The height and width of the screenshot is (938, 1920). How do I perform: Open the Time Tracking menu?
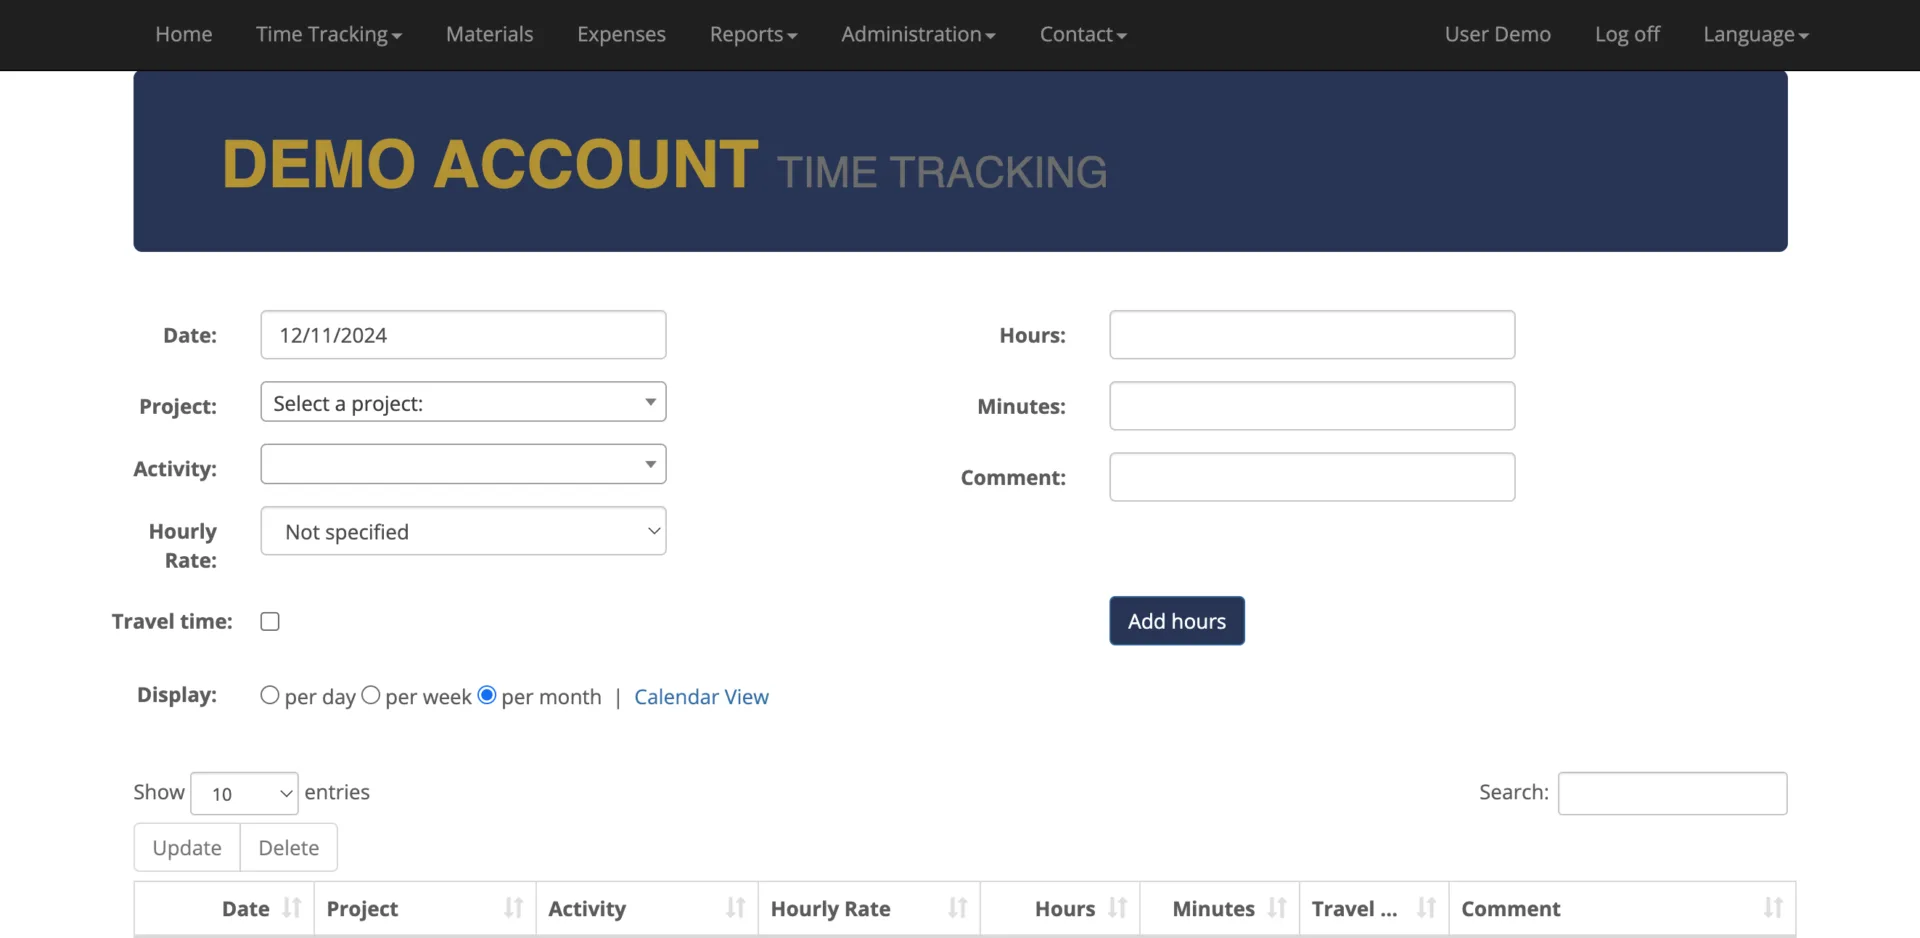pyautogui.click(x=328, y=35)
